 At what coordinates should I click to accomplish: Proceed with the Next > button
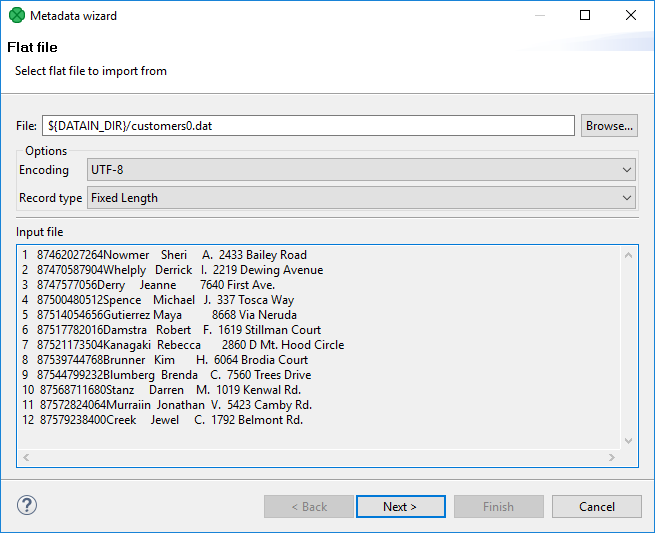point(400,507)
